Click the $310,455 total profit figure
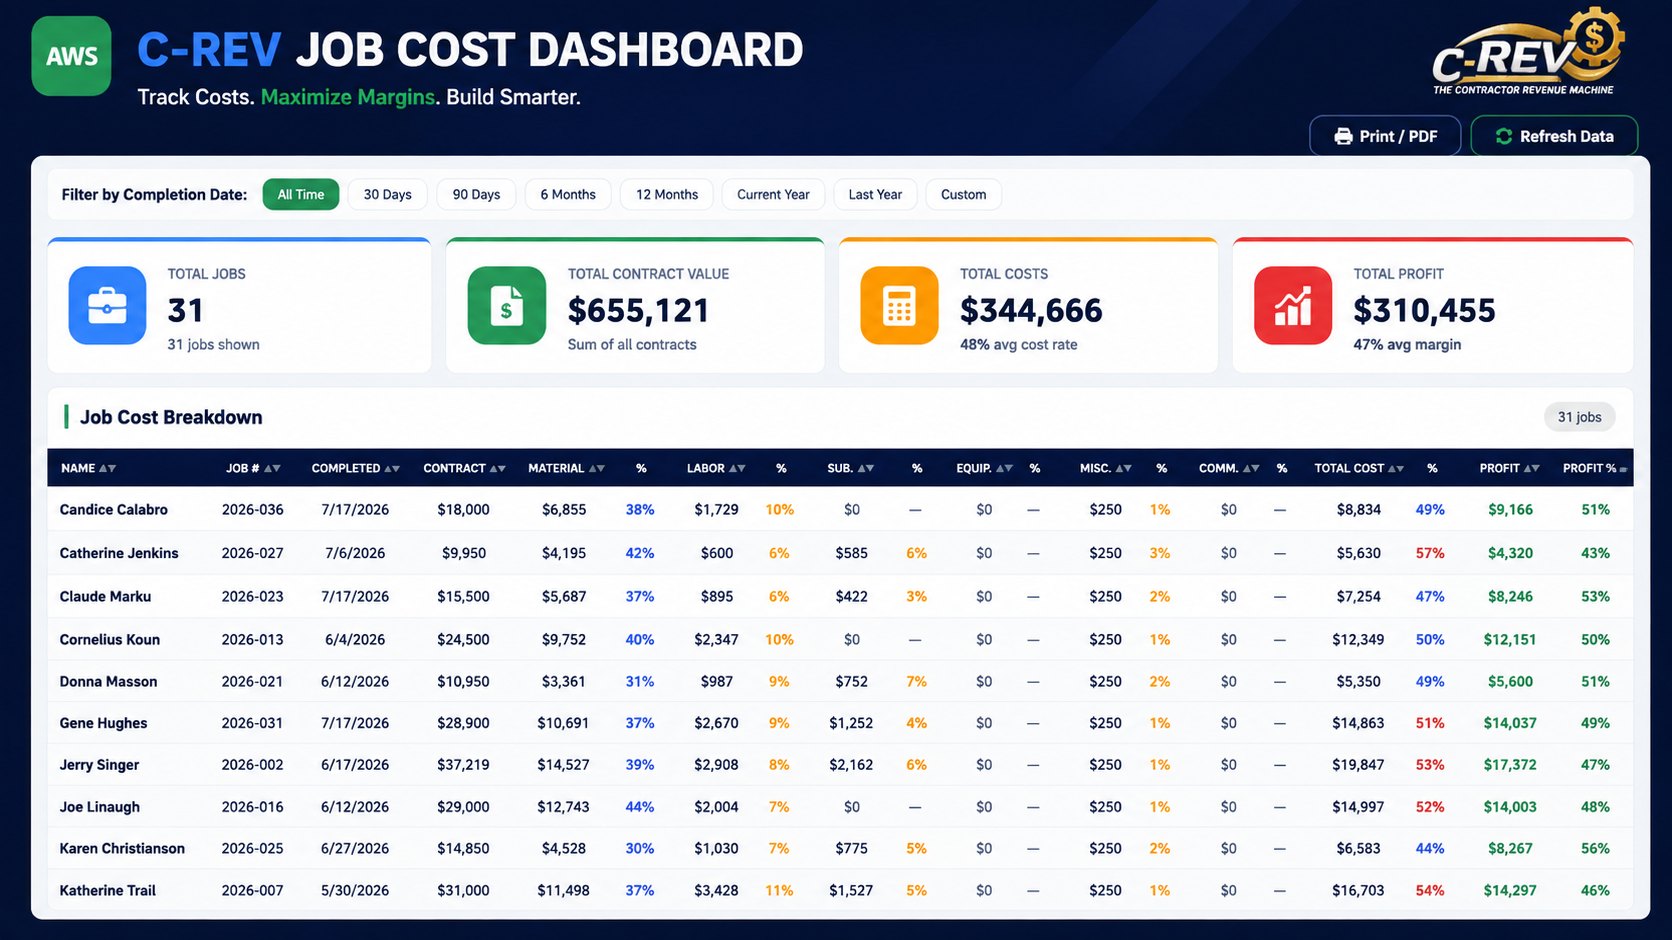Viewport: 1672px width, 940px height. [1424, 311]
